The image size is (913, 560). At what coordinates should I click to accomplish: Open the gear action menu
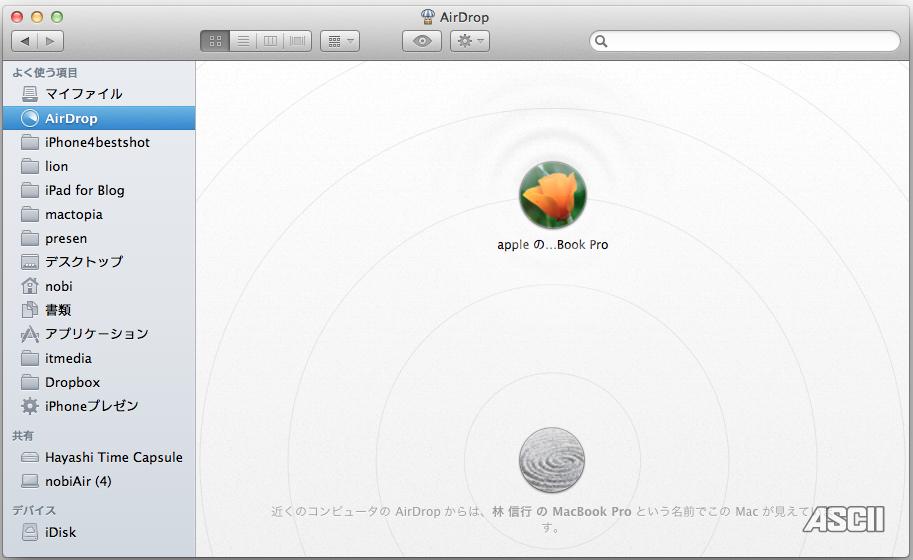click(470, 41)
